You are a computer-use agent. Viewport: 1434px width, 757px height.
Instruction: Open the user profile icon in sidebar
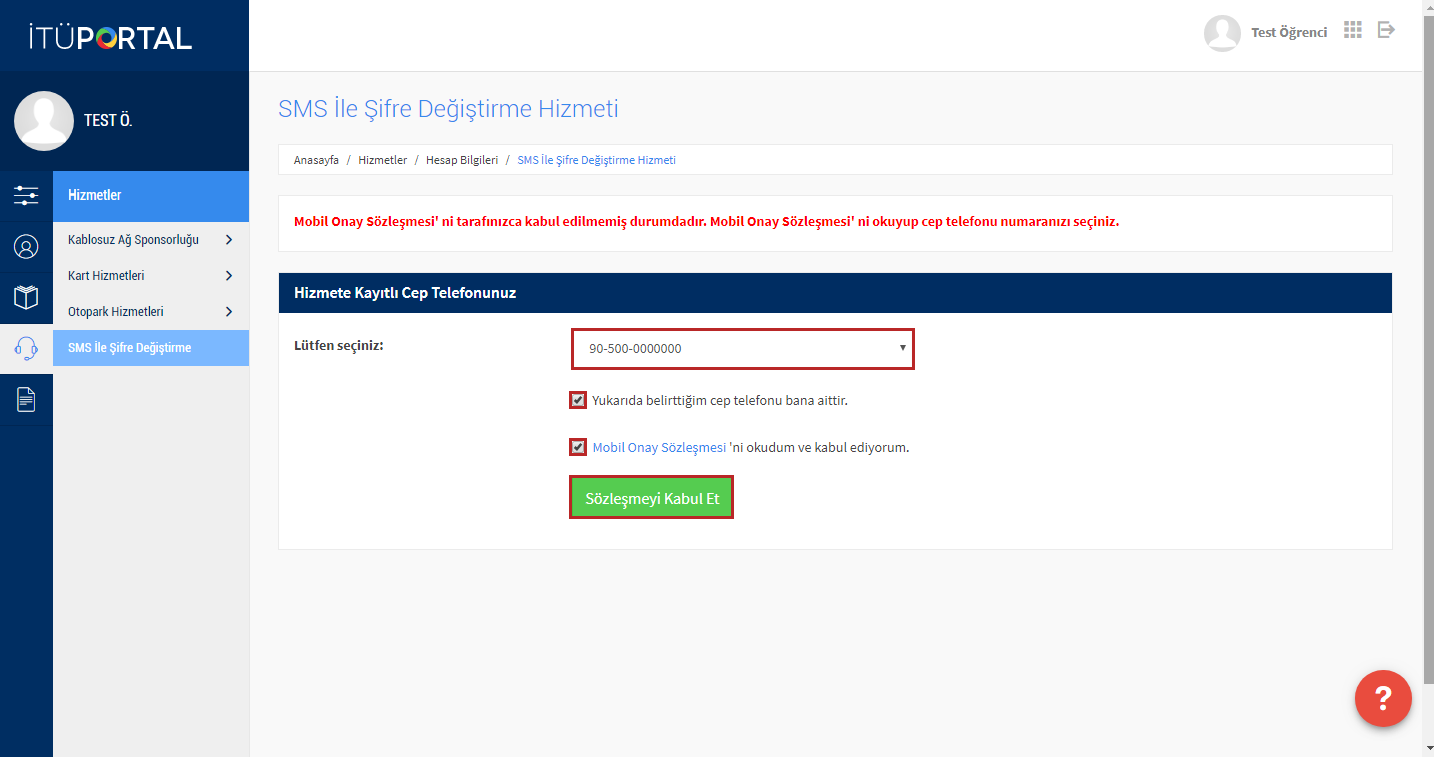pyautogui.click(x=26, y=247)
